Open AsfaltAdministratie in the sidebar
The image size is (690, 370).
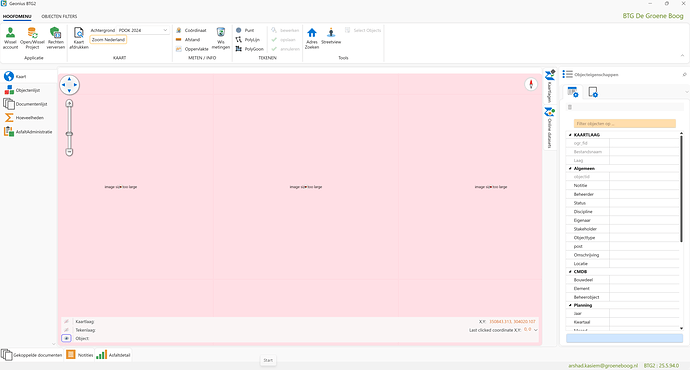28,132
